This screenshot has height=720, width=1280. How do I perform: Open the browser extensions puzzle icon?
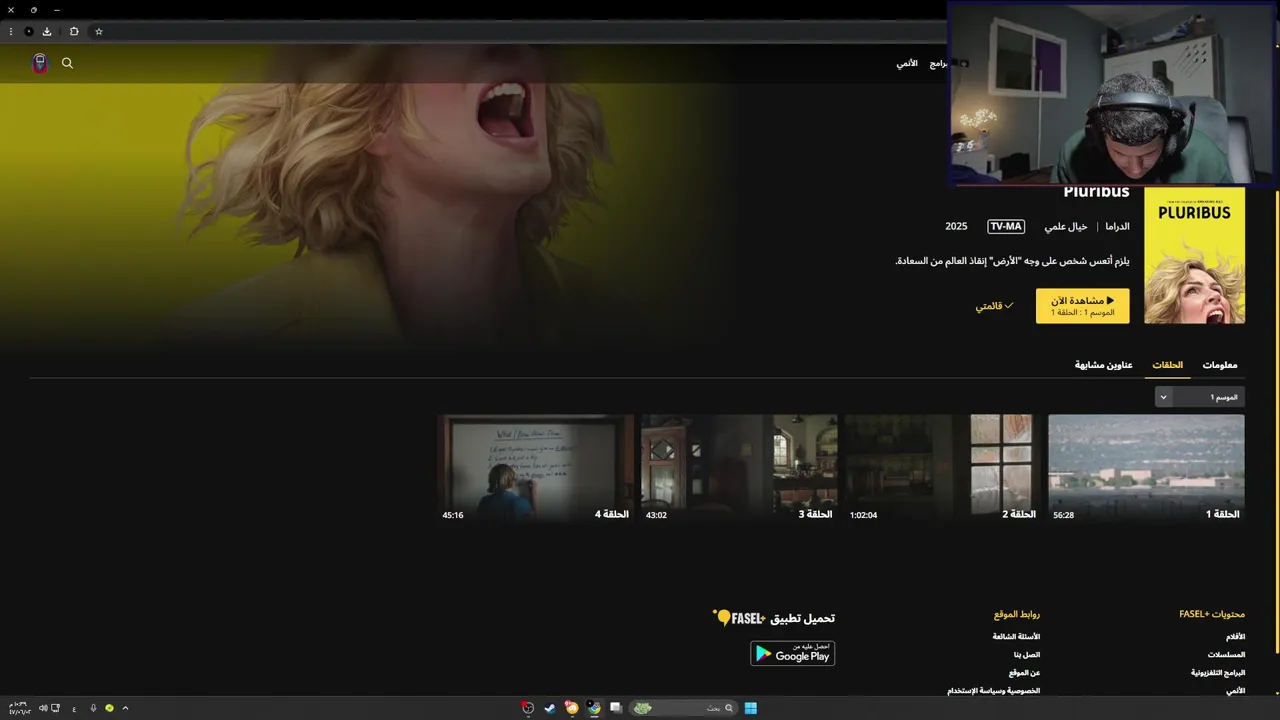pos(74,31)
